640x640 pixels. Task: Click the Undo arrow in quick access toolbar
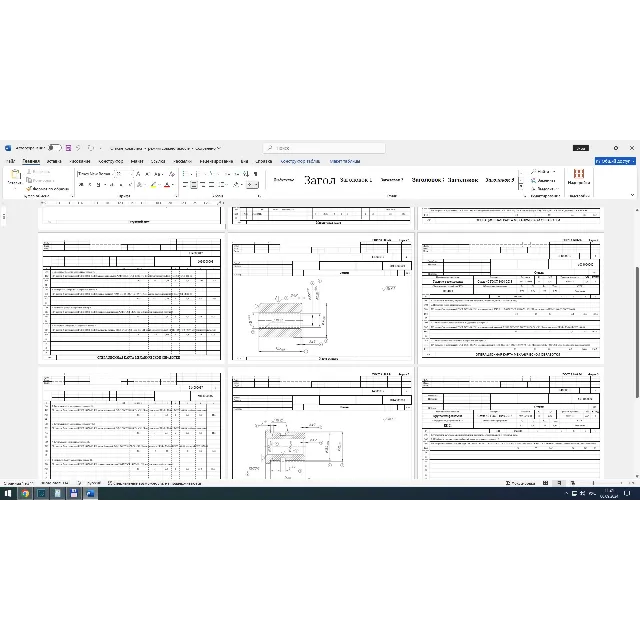point(78,148)
